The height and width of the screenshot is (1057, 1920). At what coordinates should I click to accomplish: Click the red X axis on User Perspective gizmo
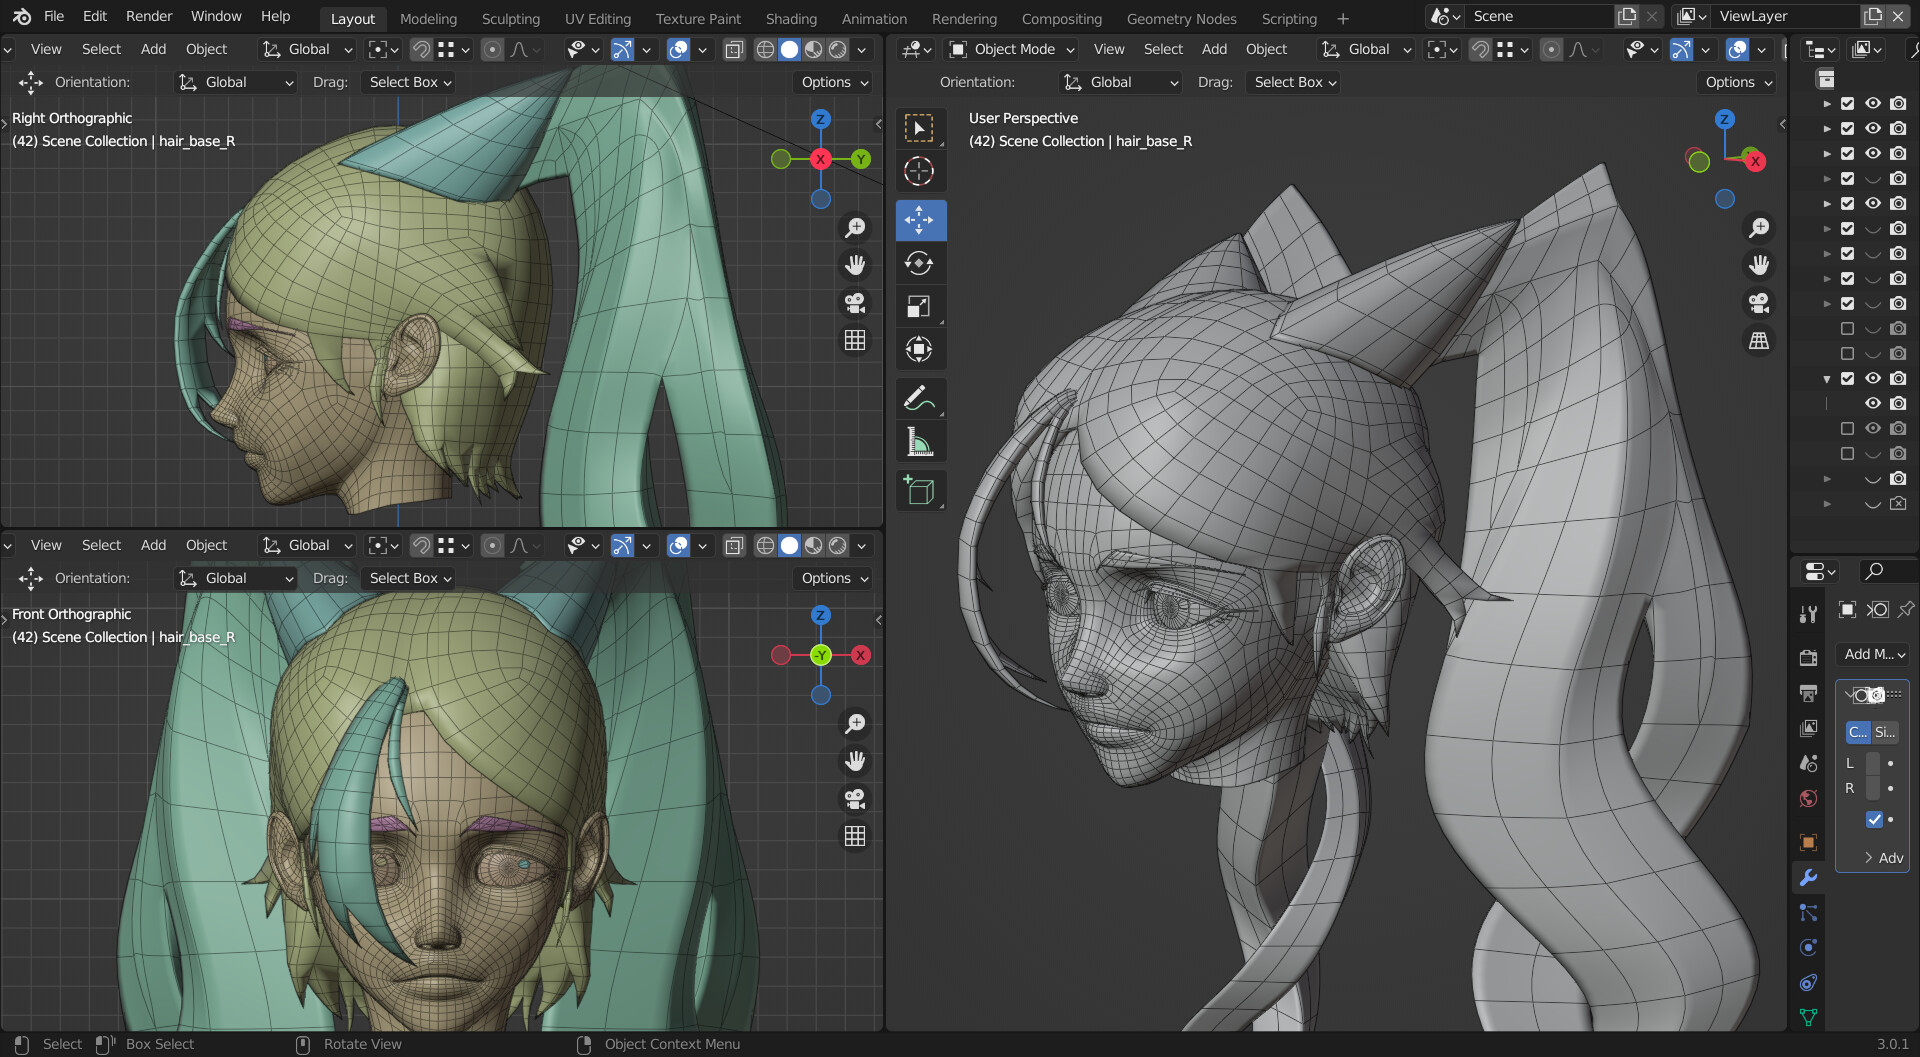tap(1755, 161)
